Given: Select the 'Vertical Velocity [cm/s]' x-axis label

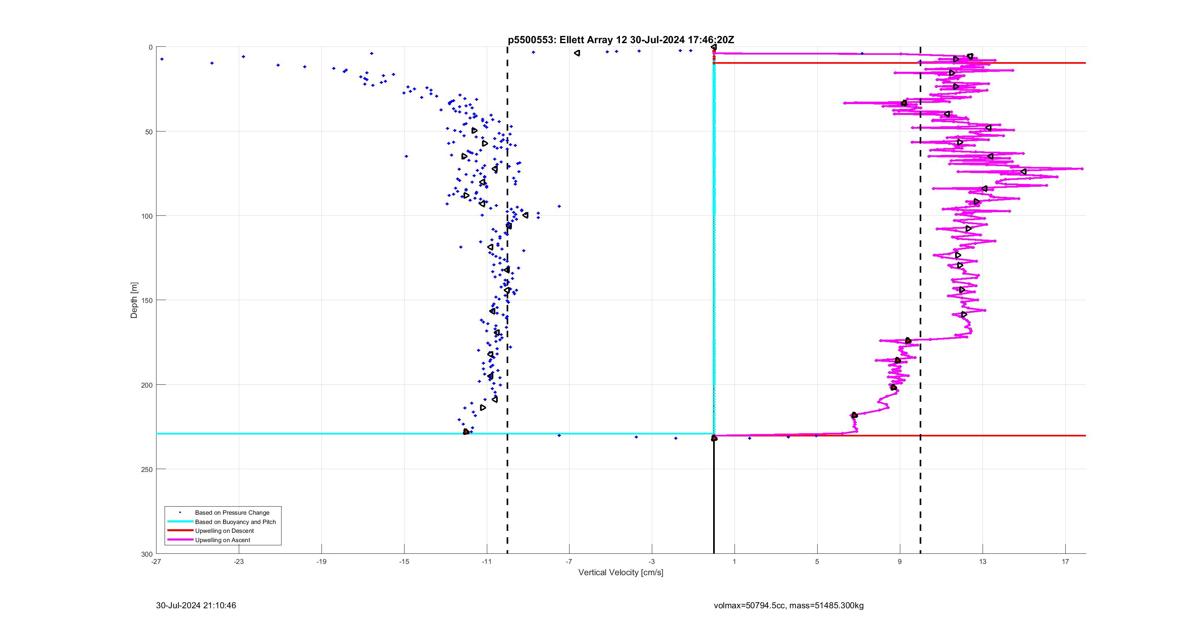Looking at the screenshot, I should [x=621, y=573].
